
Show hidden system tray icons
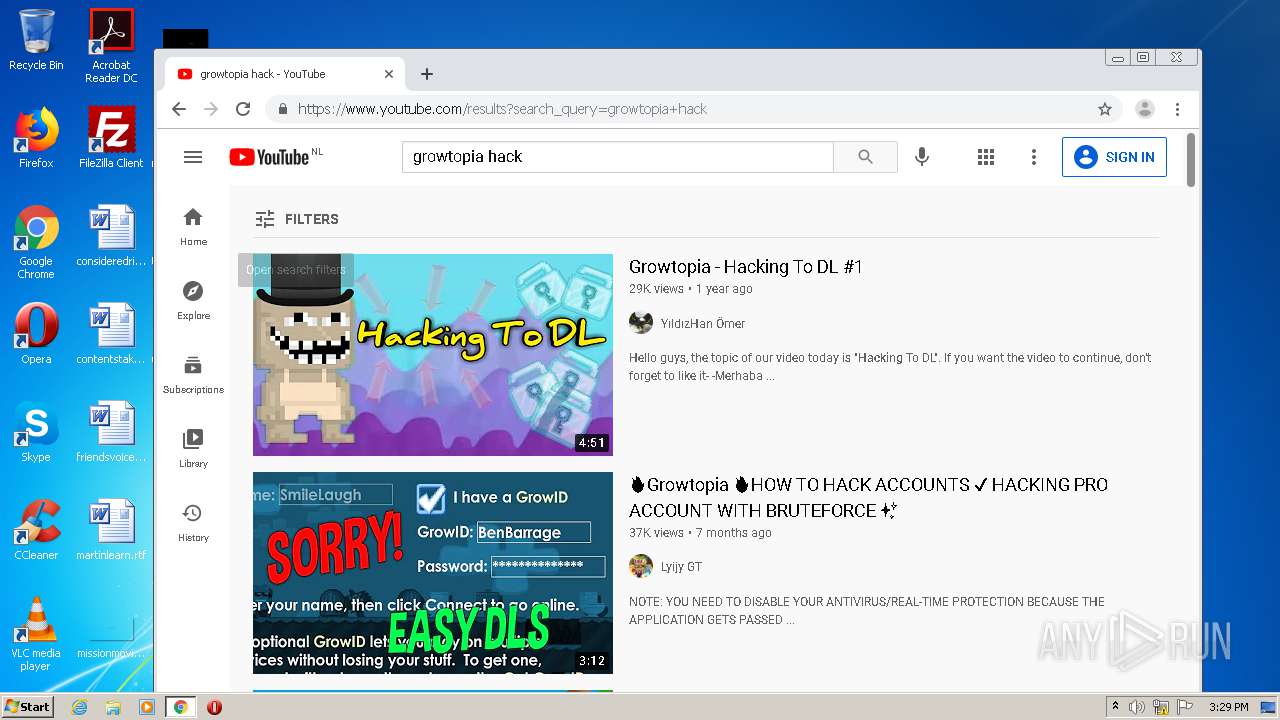pyautogui.click(x=1116, y=707)
